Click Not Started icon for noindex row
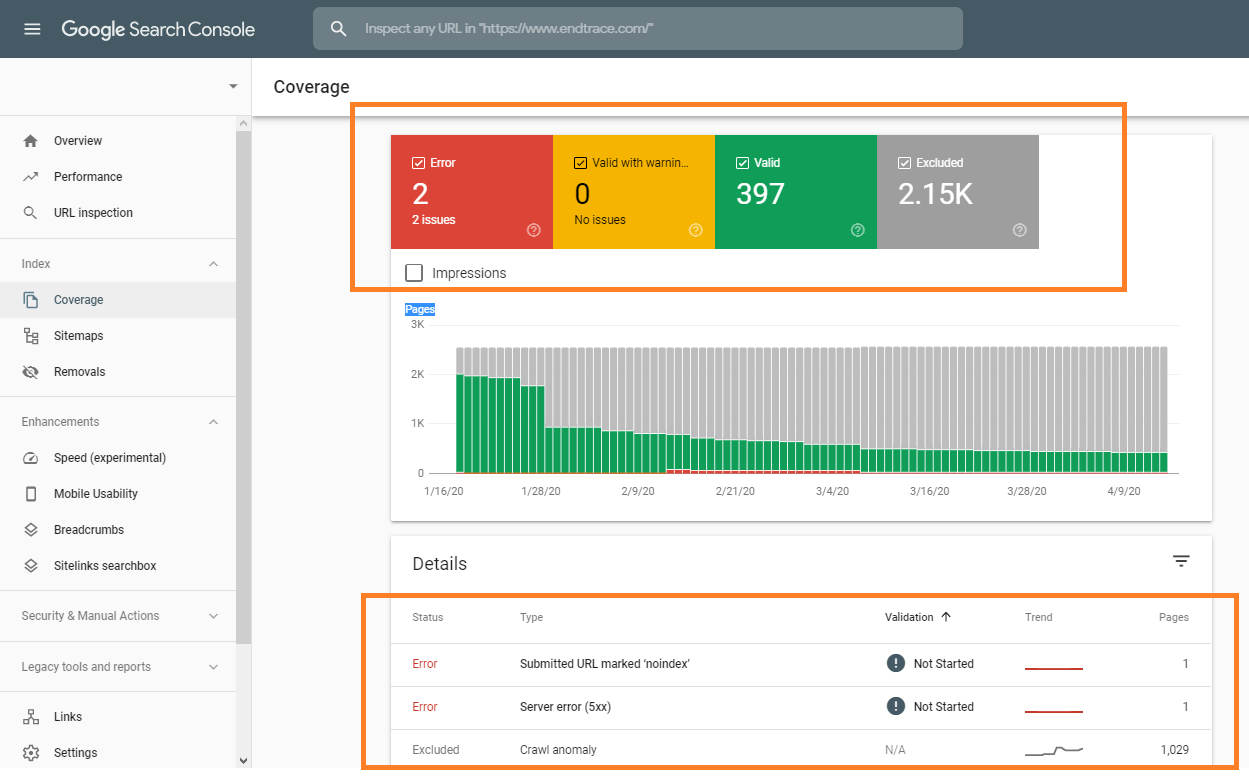Viewport: 1249px width, 776px height. pos(896,663)
